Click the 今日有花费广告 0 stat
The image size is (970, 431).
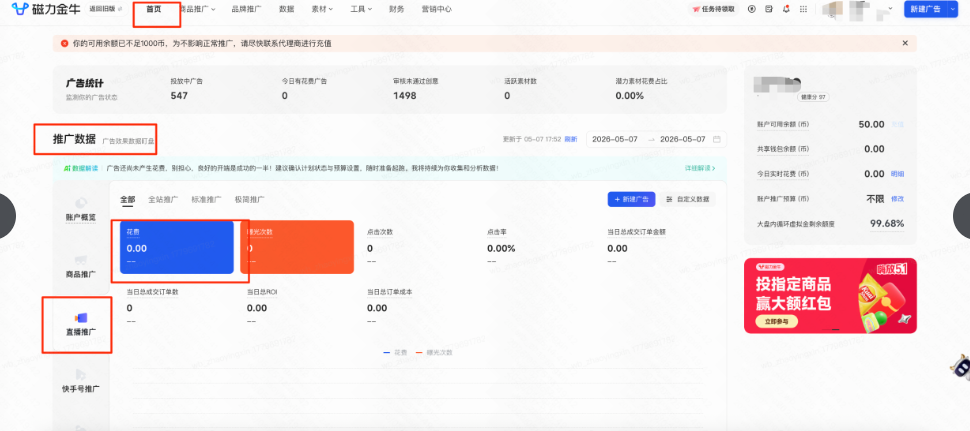(304, 90)
